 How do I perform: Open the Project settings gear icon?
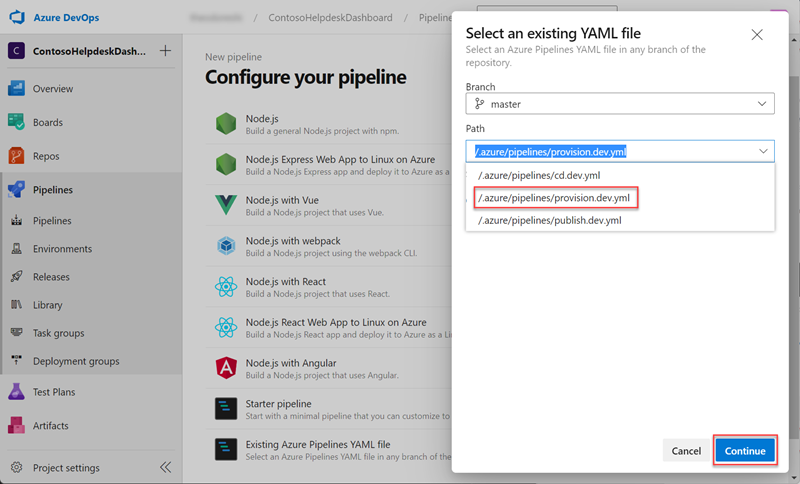[x=16, y=467]
